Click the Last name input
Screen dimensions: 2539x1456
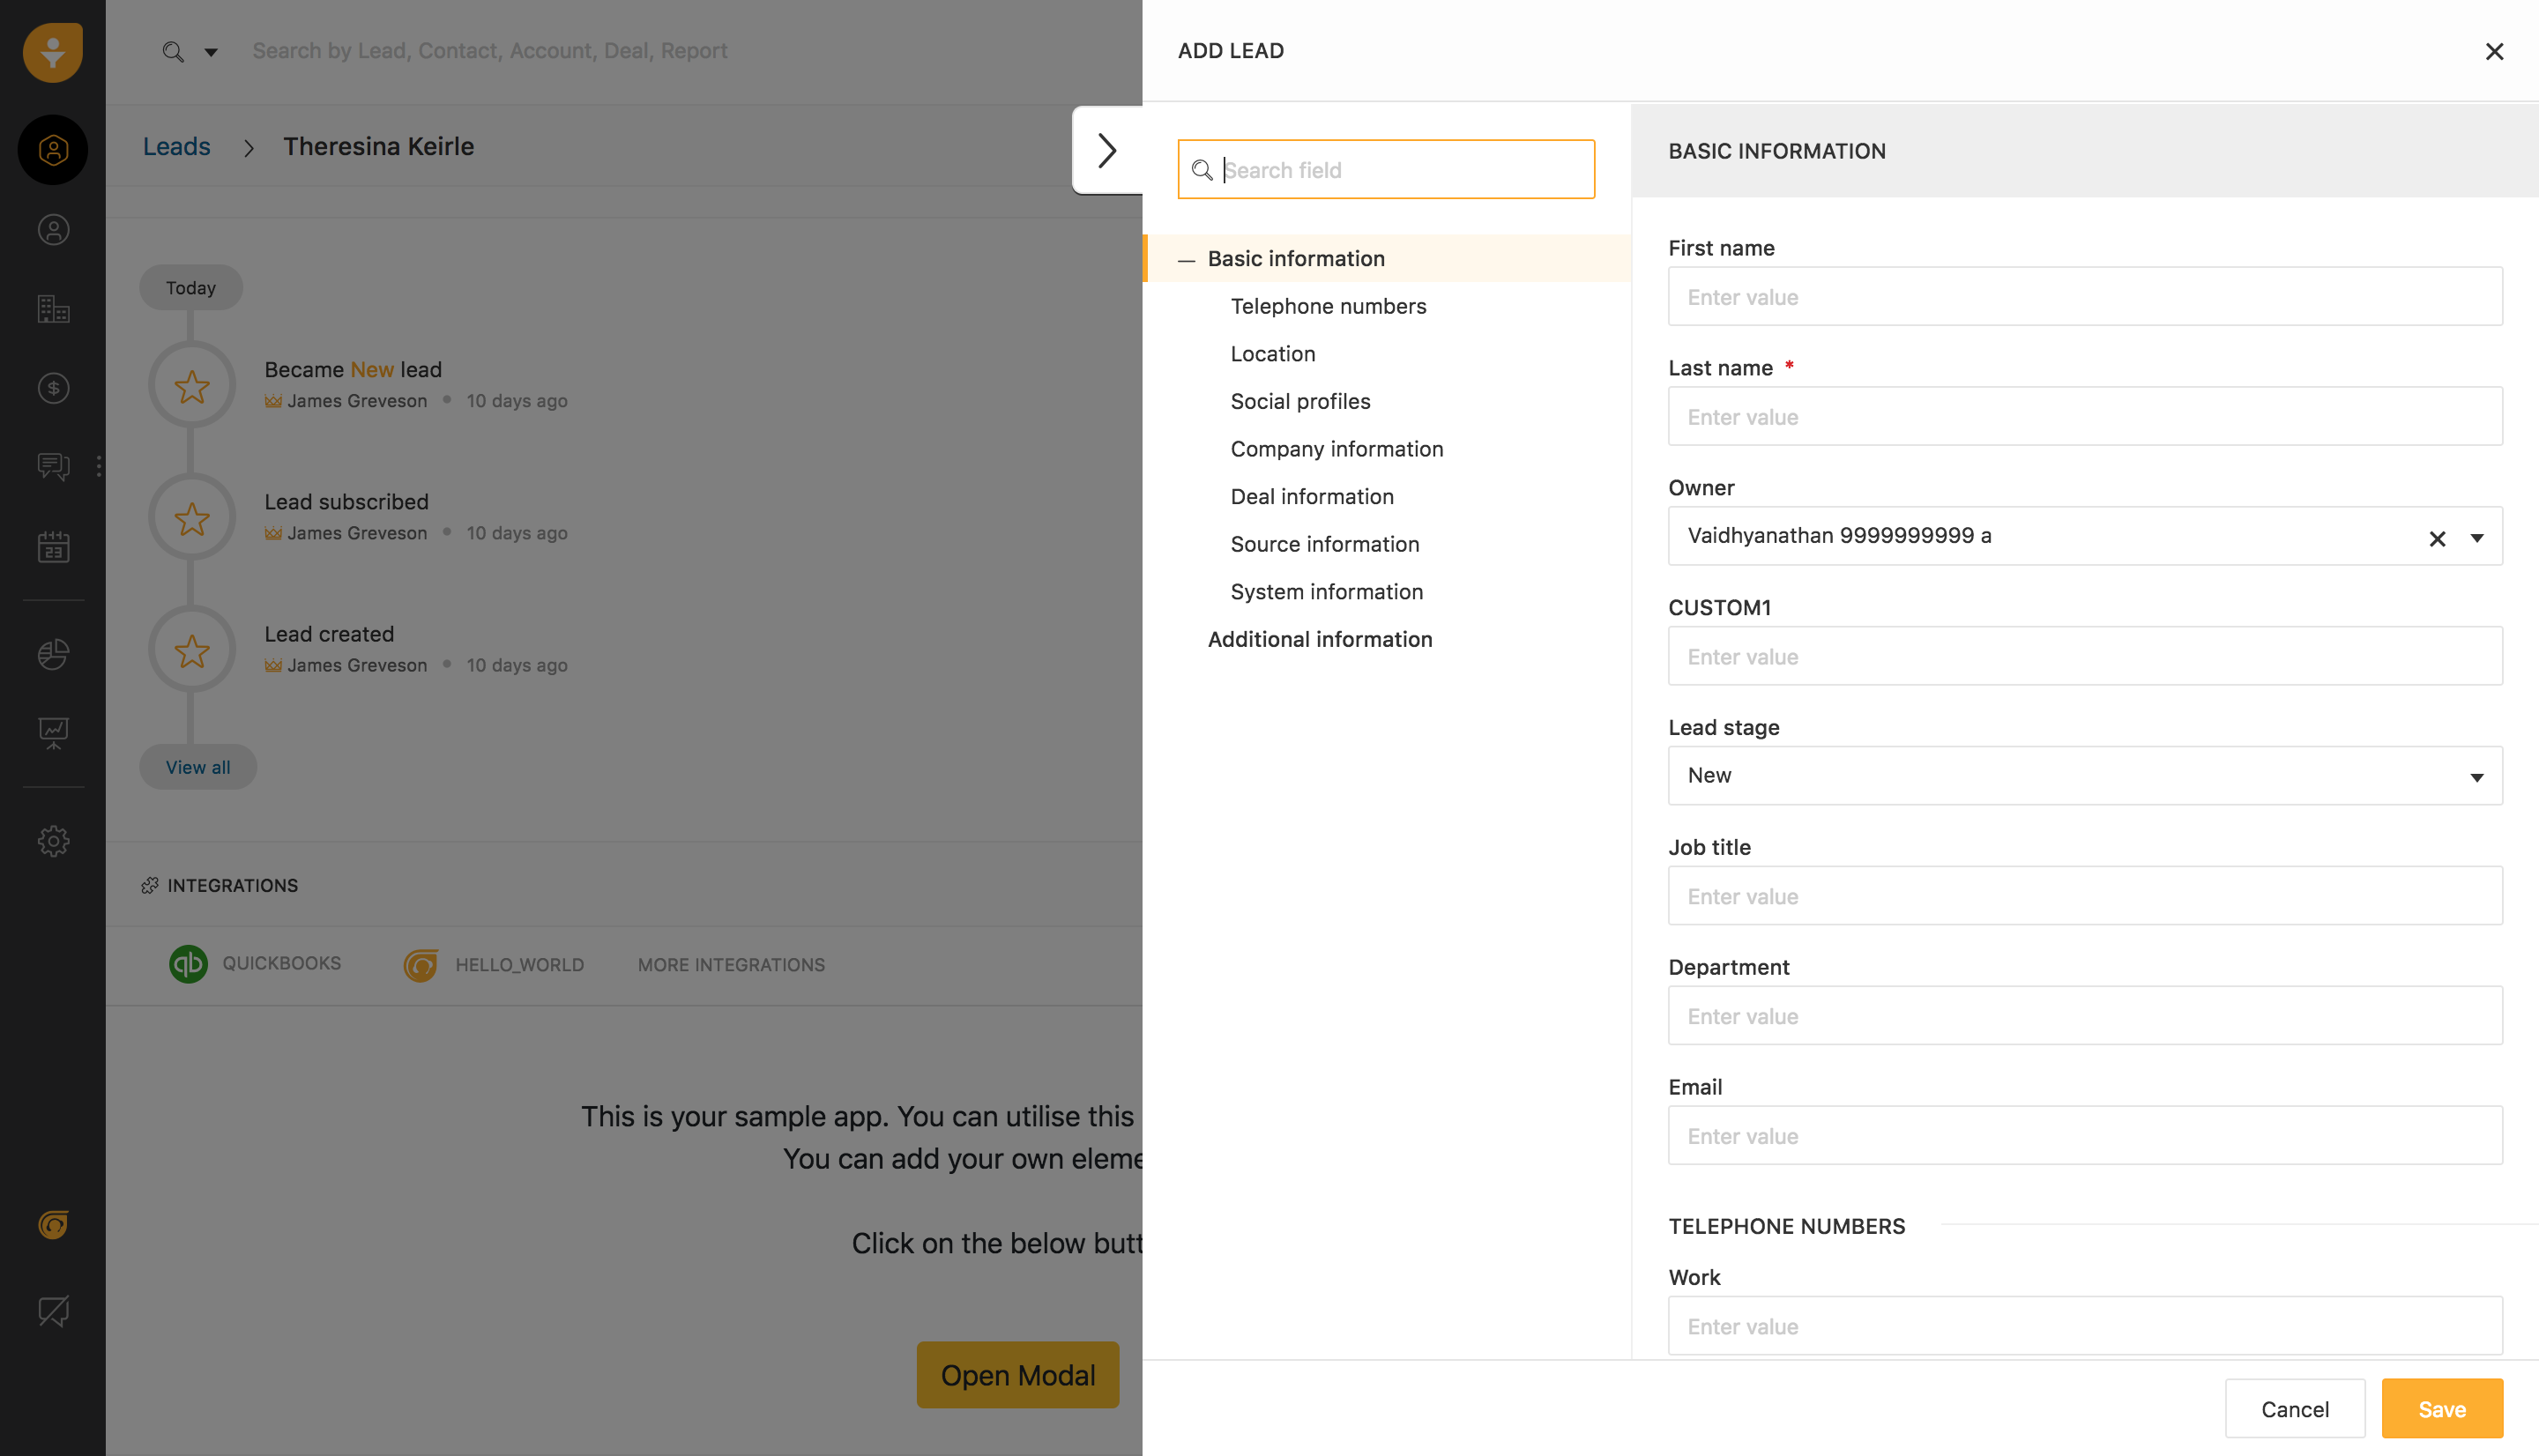(x=2085, y=416)
